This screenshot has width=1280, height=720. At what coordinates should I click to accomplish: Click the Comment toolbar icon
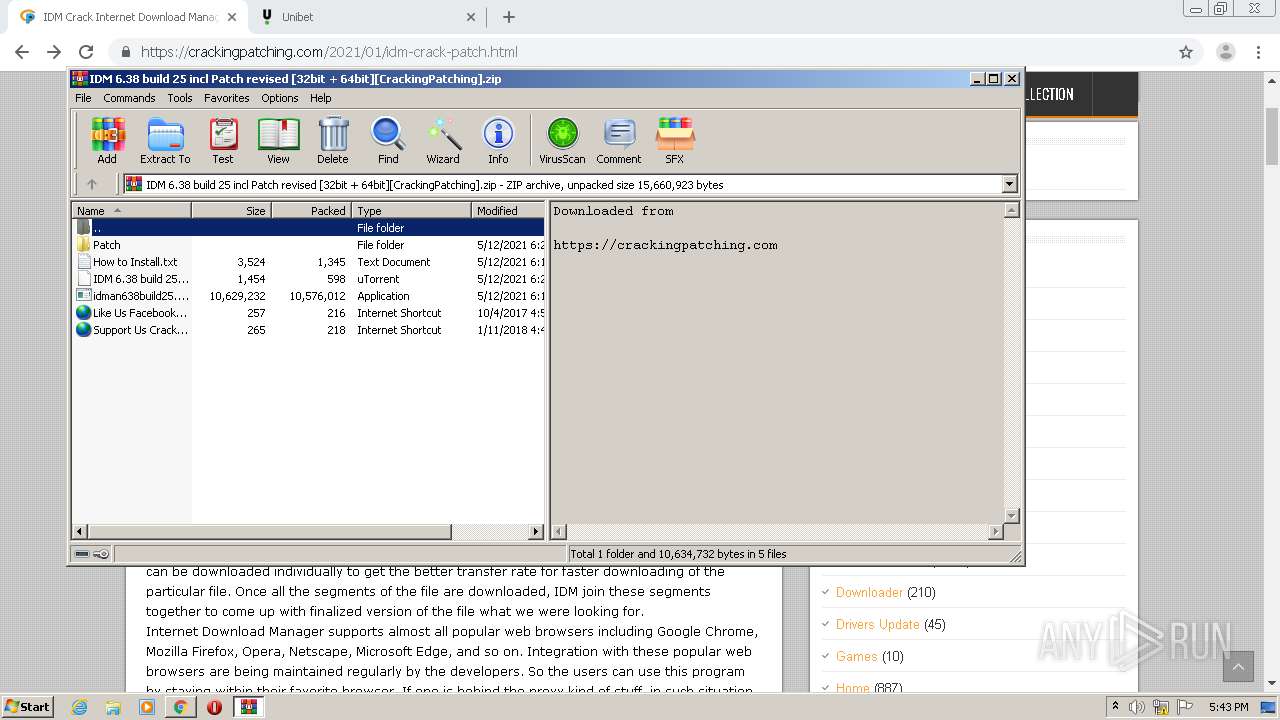pyautogui.click(x=619, y=140)
